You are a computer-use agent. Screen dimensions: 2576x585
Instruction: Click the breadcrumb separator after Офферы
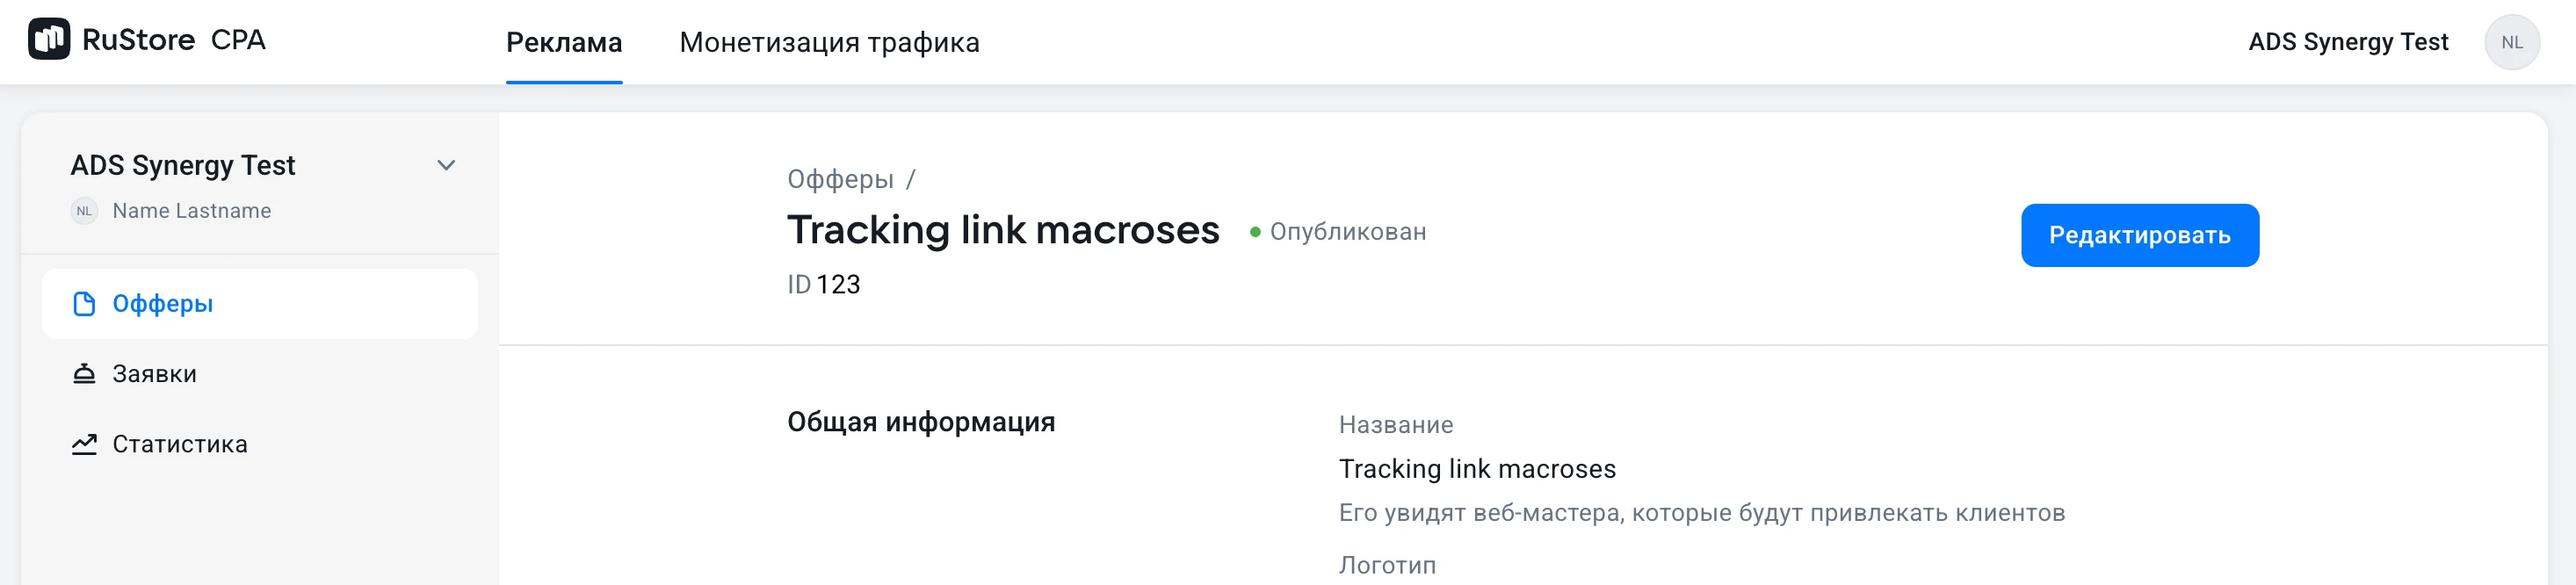pos(910,180)
